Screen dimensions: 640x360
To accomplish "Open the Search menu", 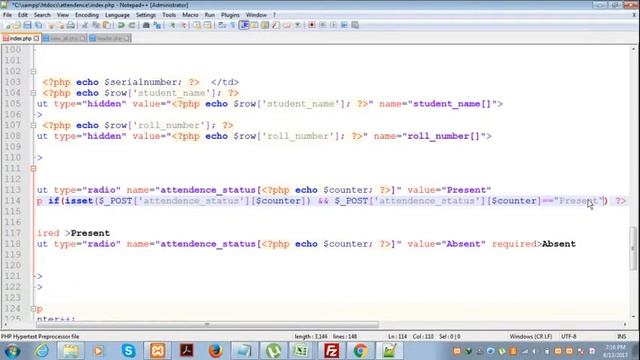I will [x=42, y=15].
